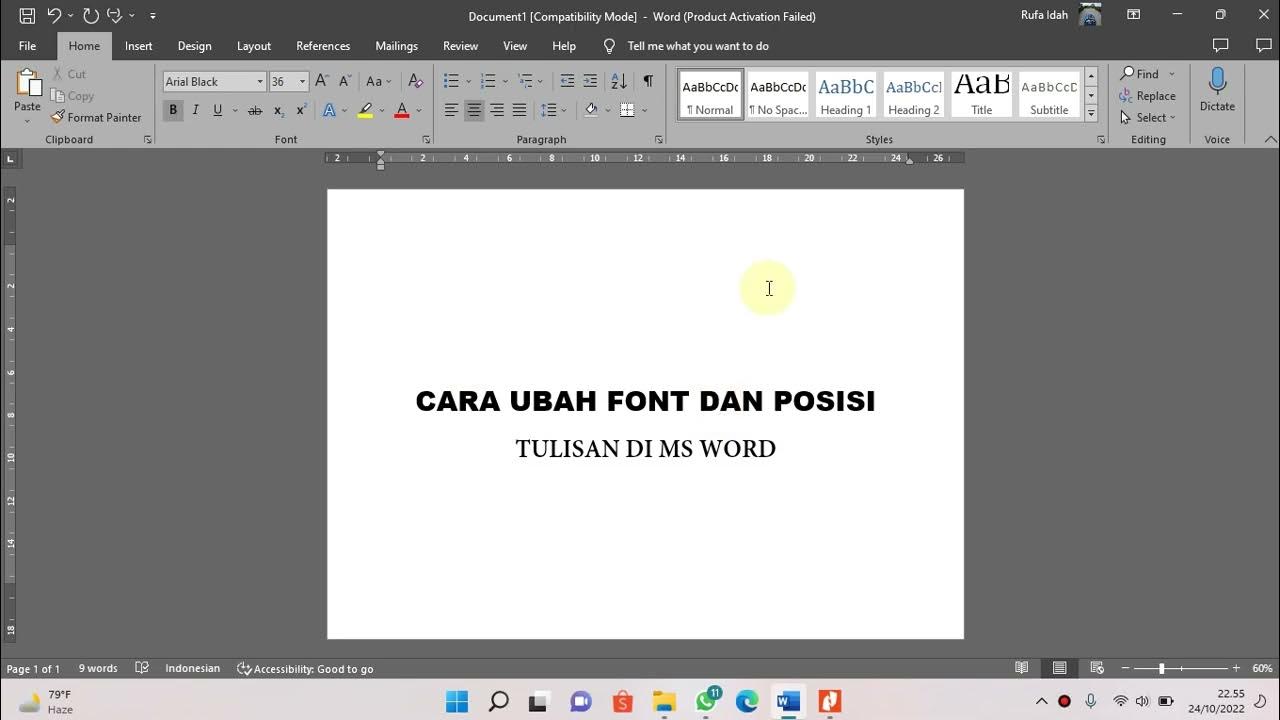Increase paragraph indent
This screenshot has width=1280, height=720.
pos(590,81)
